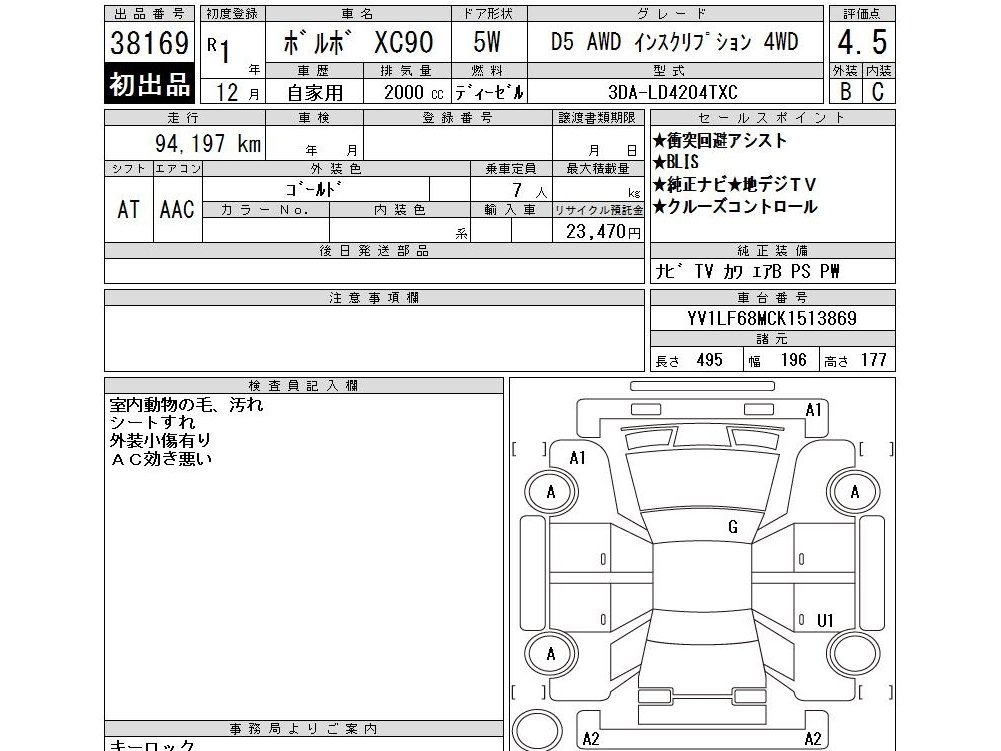The width and height of the screenshot is (1001, 751).
Task: Click A2 mark at bottom left bumper
Action: (x=591, y=739)
